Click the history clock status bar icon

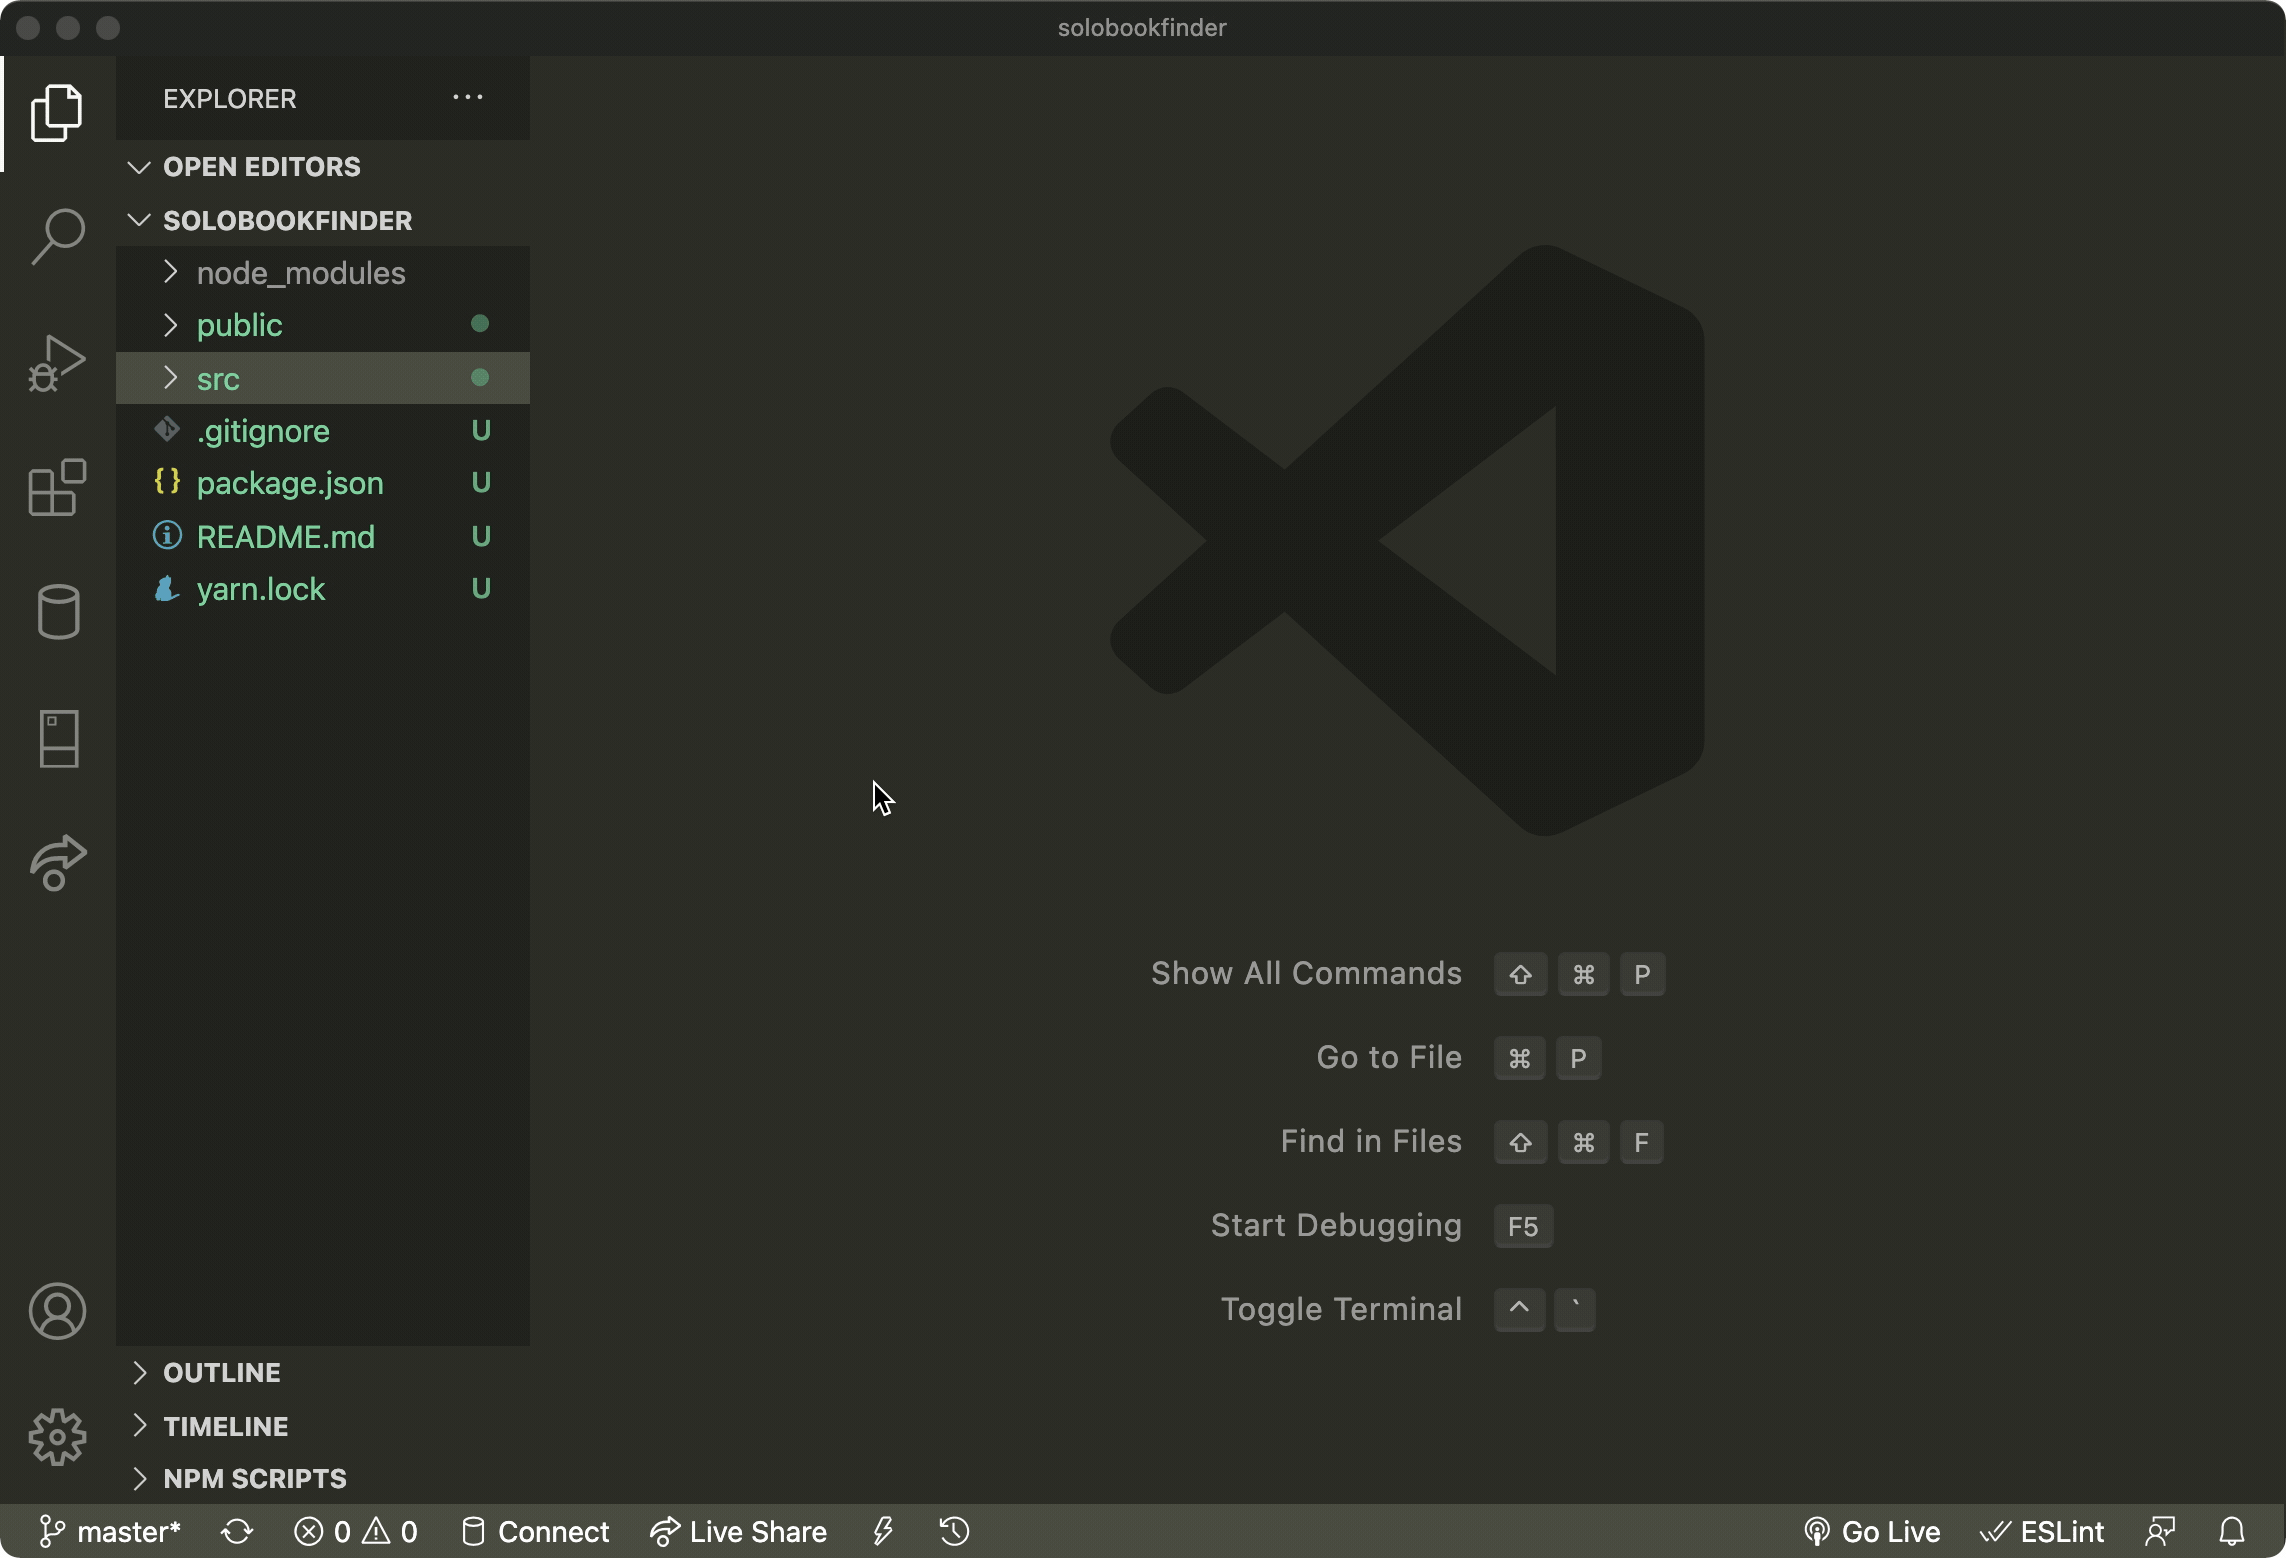click(x=954, y=1531)
